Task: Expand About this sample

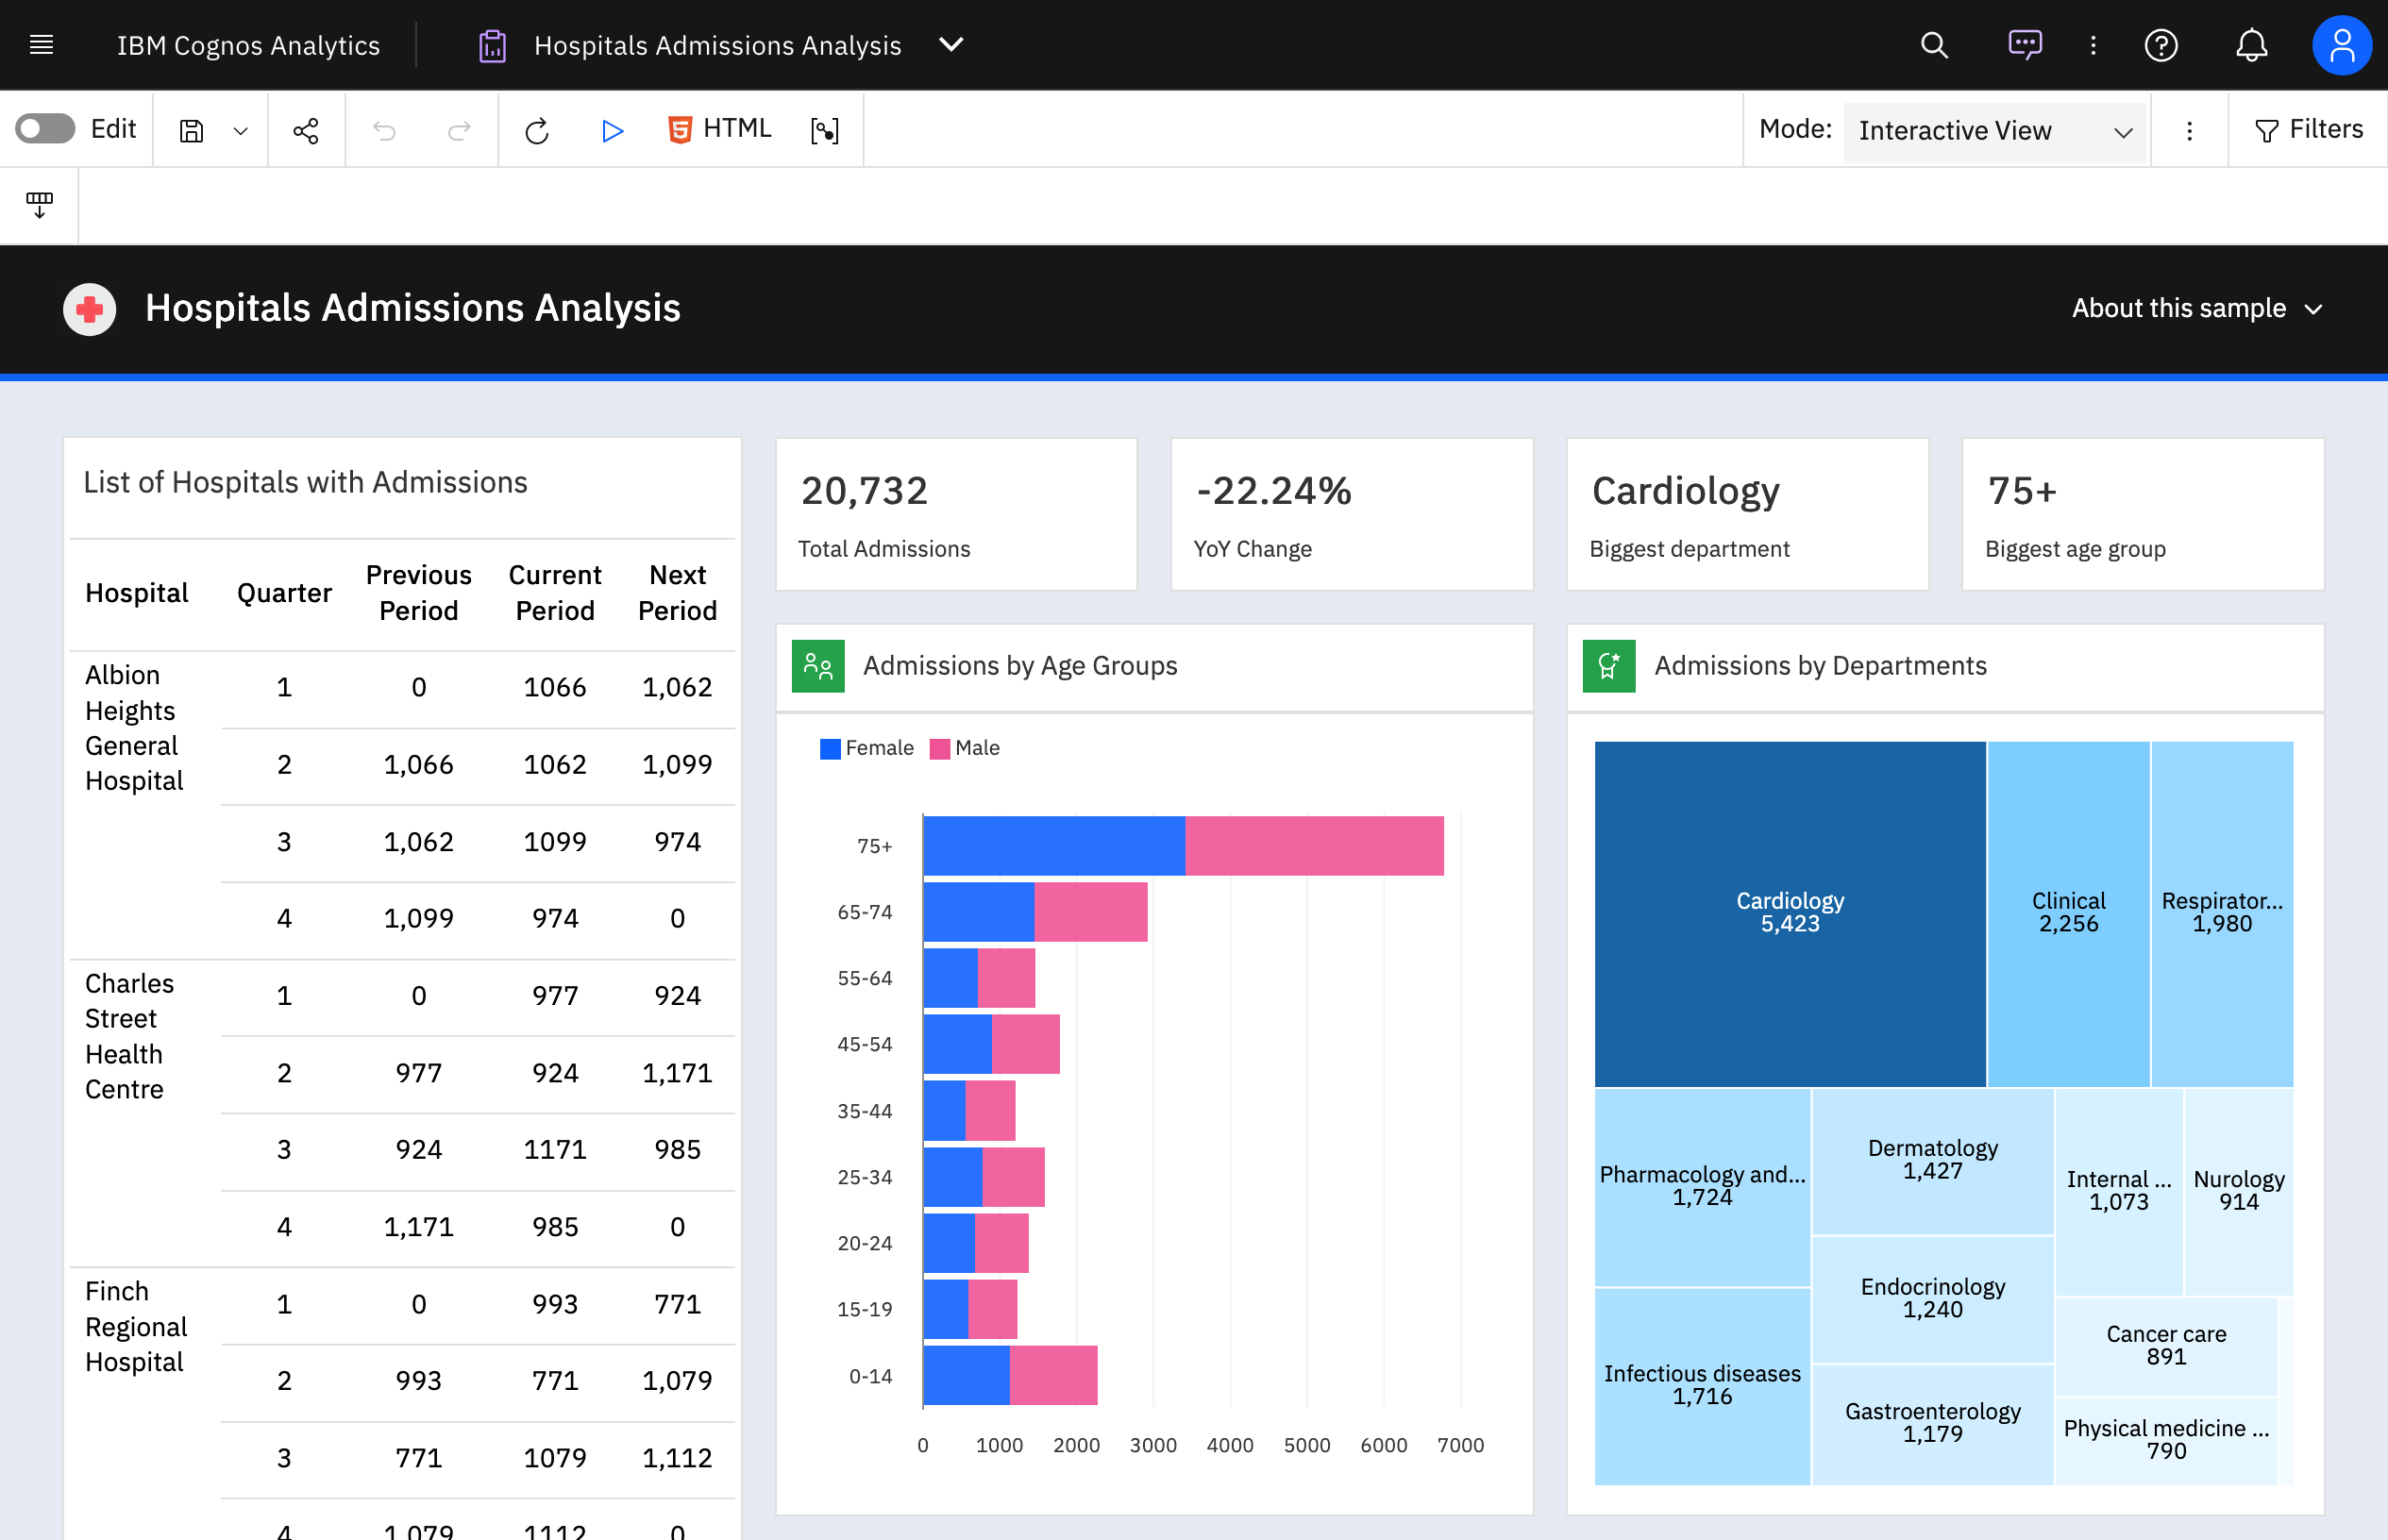Action: point(2197,309)
